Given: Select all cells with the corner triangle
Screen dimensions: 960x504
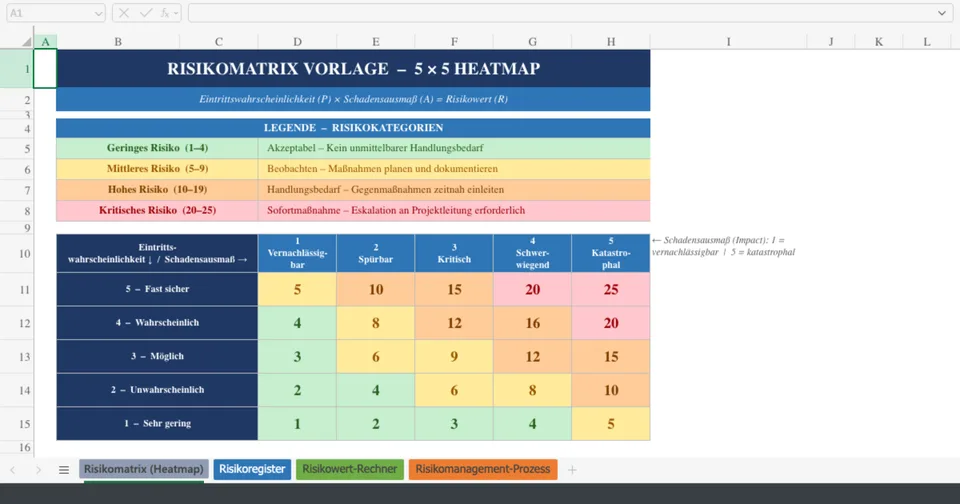Looking at the screenshot, I should coord(26,42).
